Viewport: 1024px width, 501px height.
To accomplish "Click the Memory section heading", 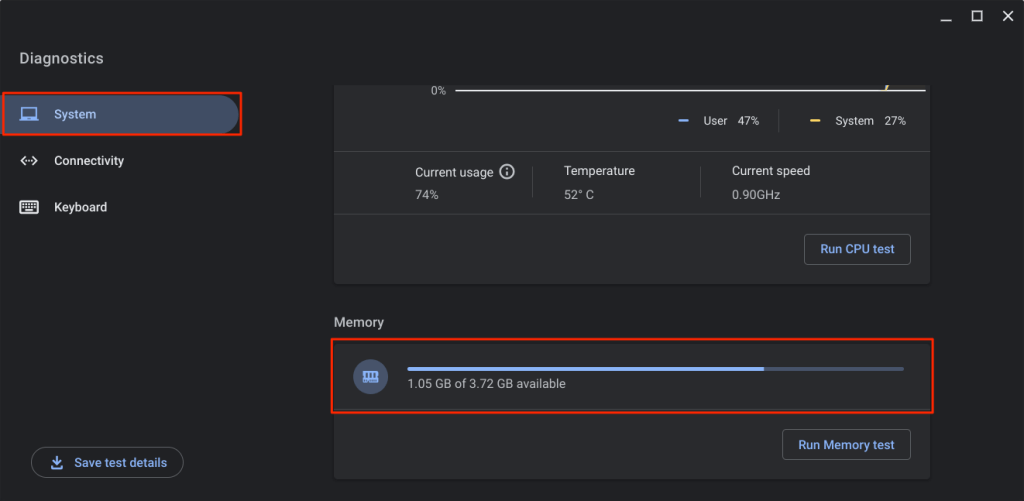I will pos(359,322).
